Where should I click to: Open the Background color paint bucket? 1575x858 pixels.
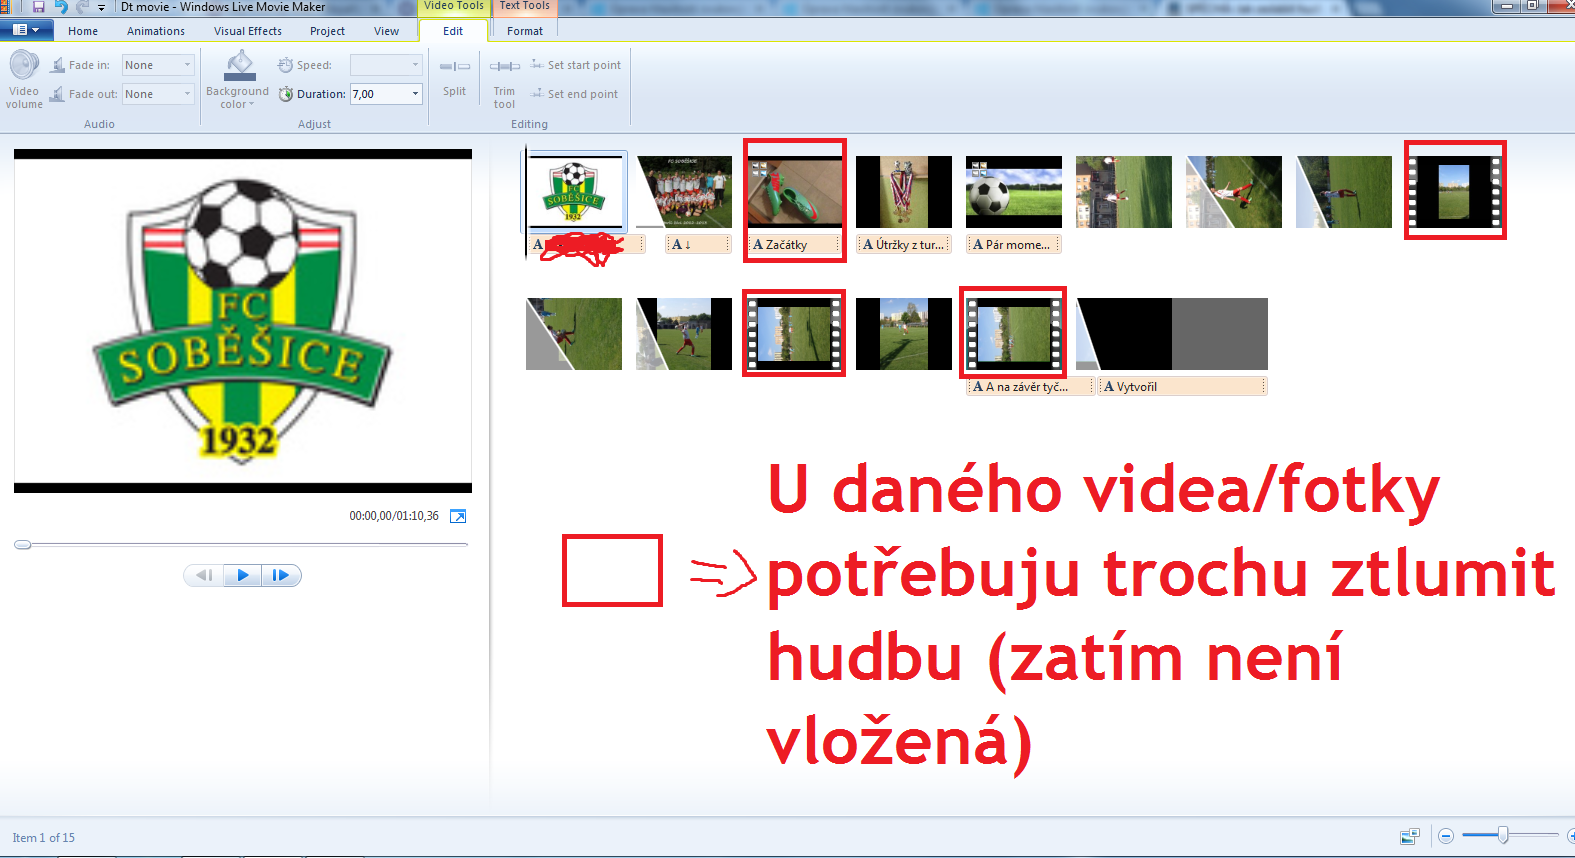pyautogui.click(x=239, y=66)
